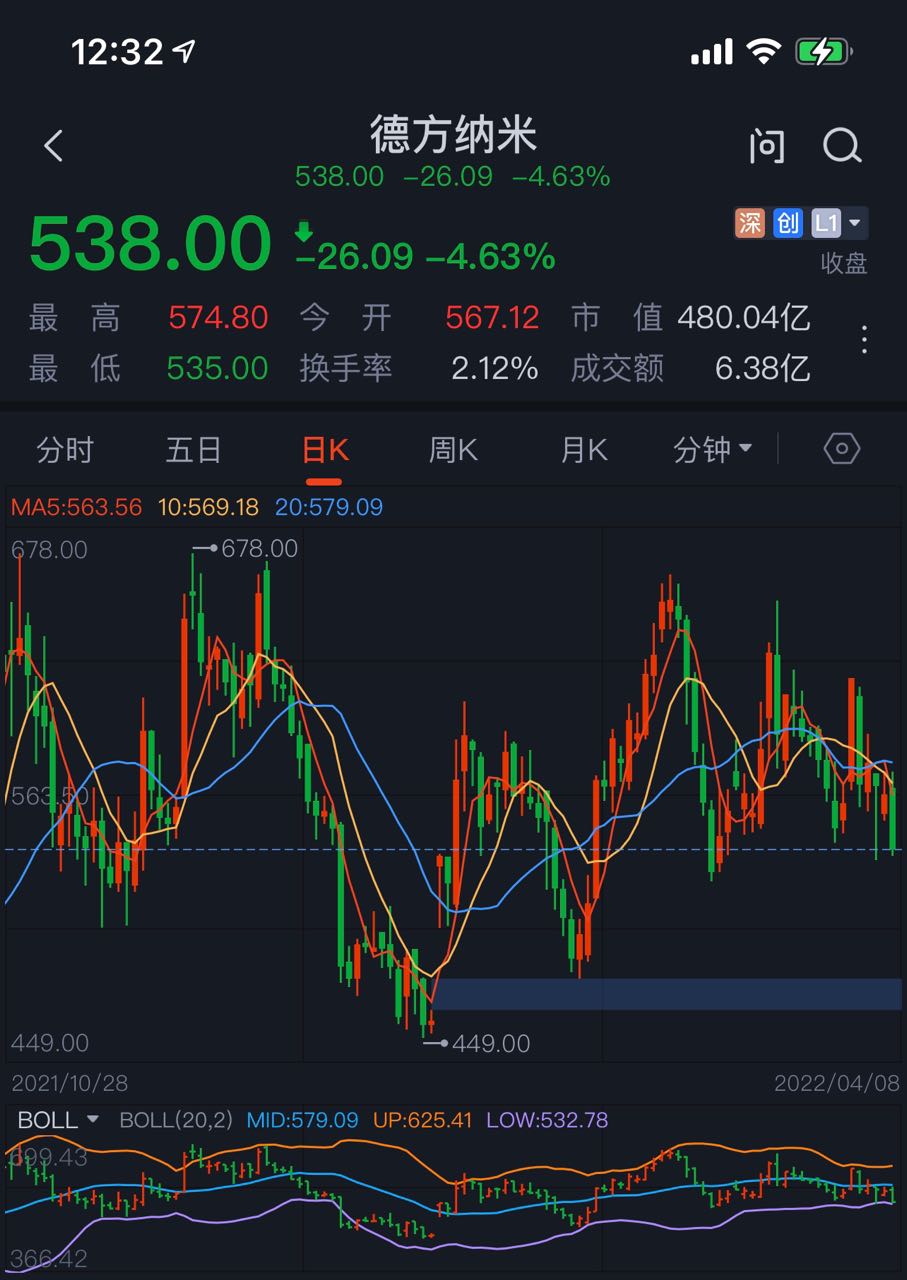Tap the MA5 moving average label
Screen dimensions: 907x1280
tap(76, 507)
